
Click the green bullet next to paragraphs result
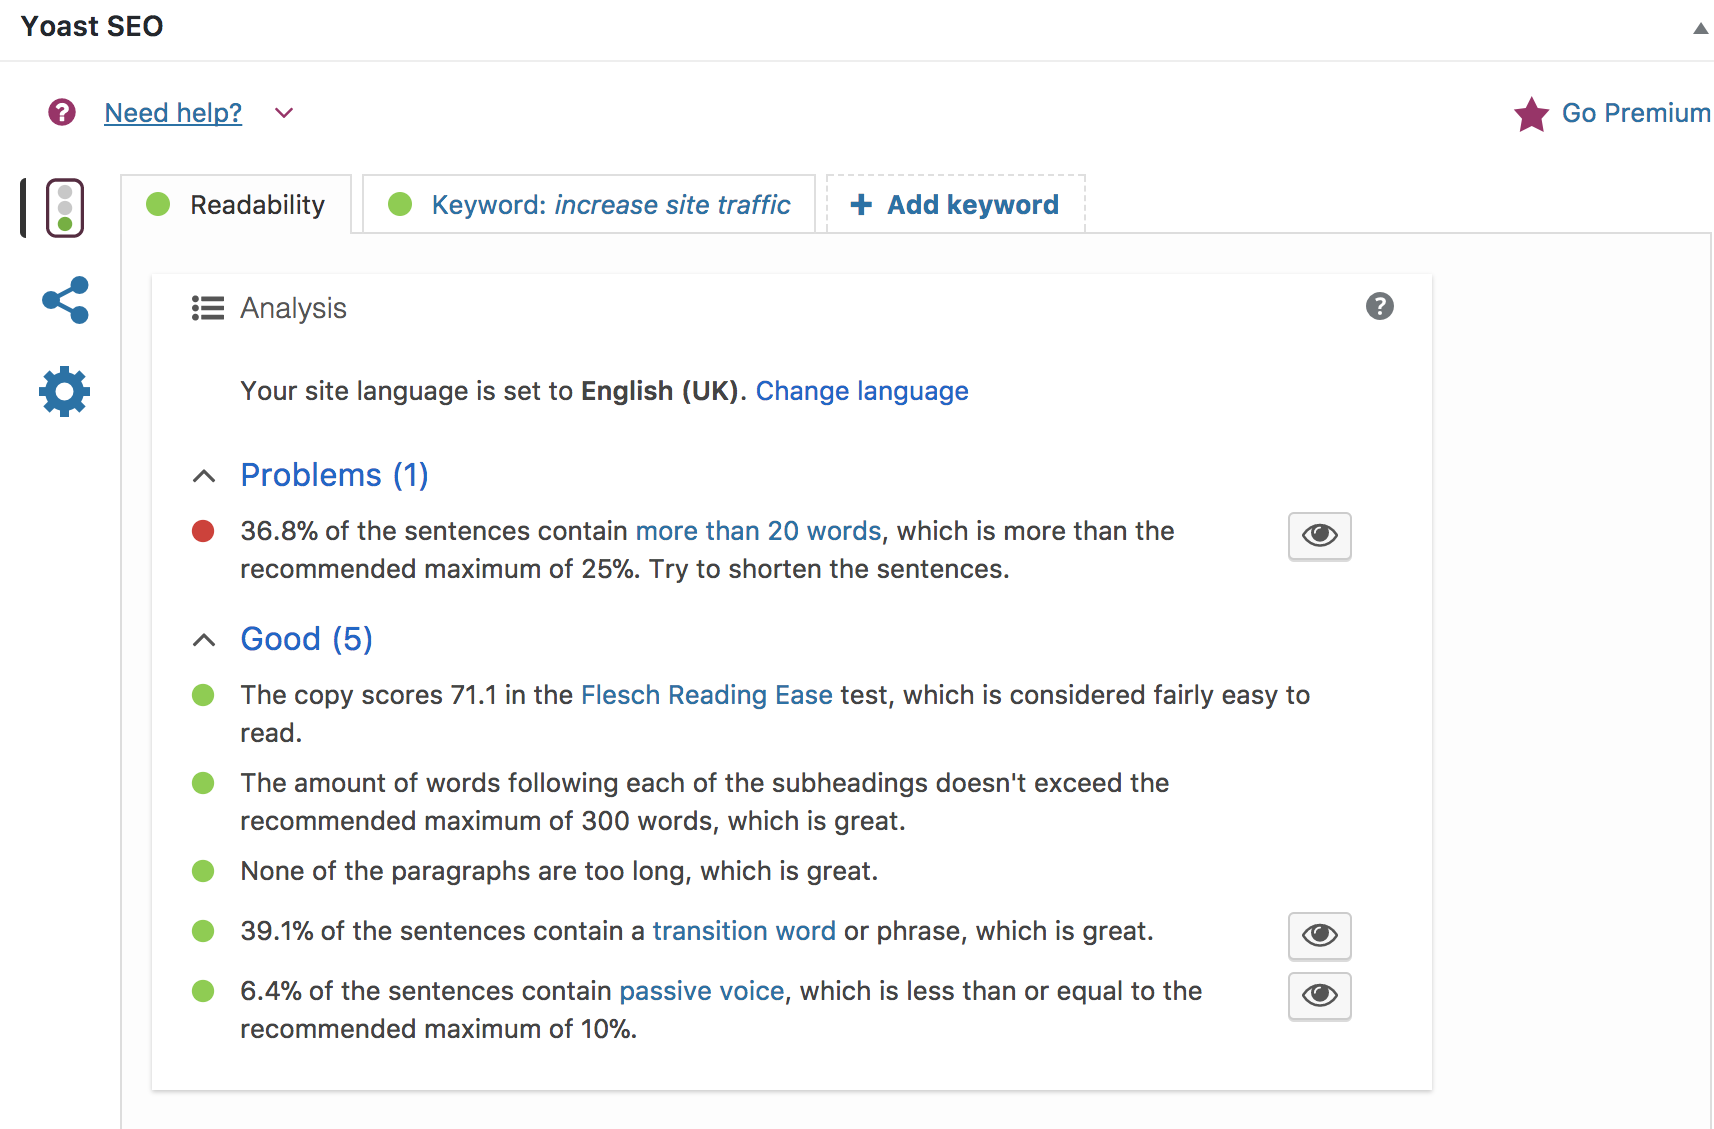(x=203, y=871)
